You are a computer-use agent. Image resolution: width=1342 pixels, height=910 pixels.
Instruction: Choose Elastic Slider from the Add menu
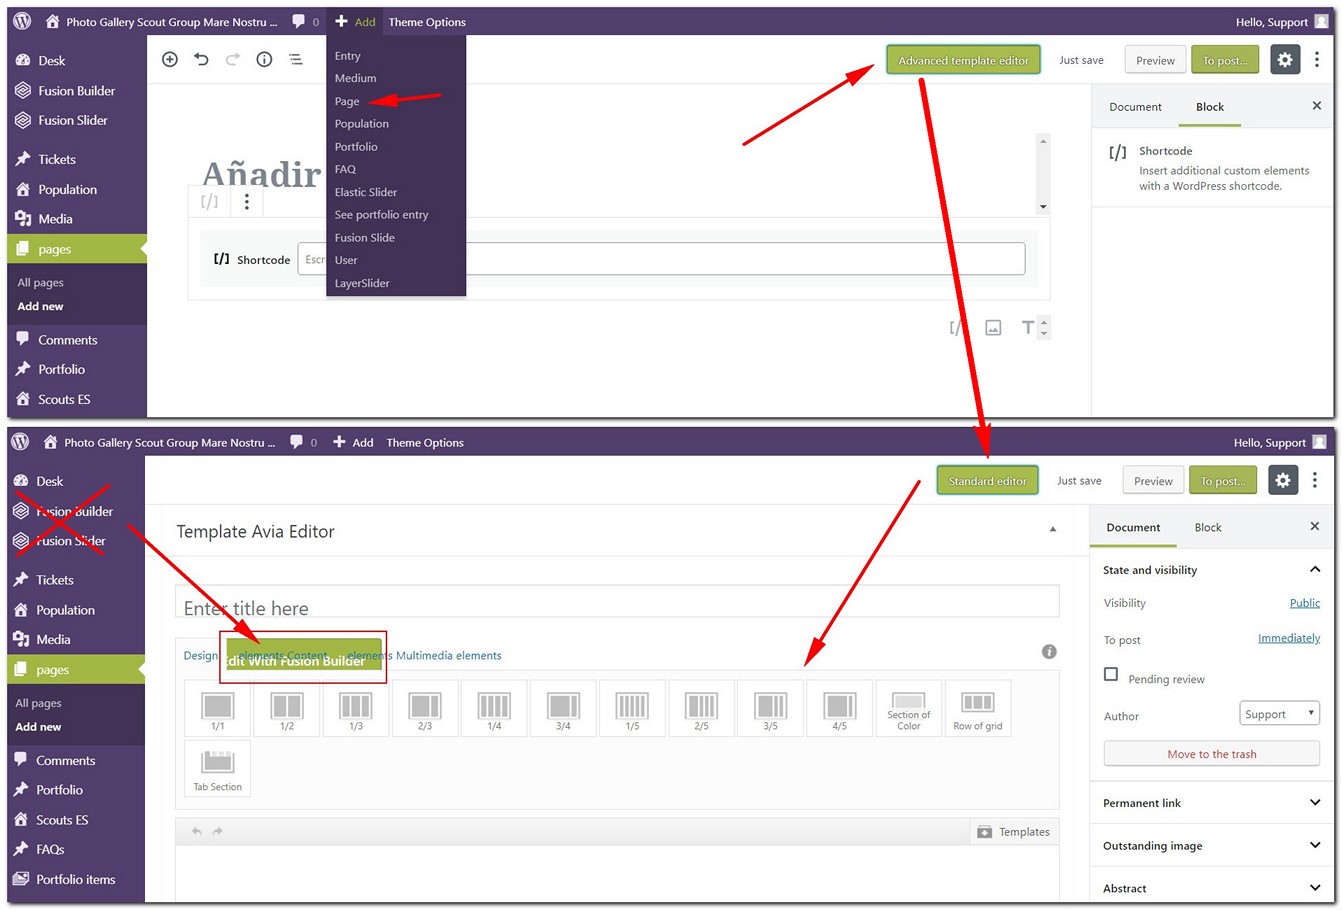(x=366, y=192)
